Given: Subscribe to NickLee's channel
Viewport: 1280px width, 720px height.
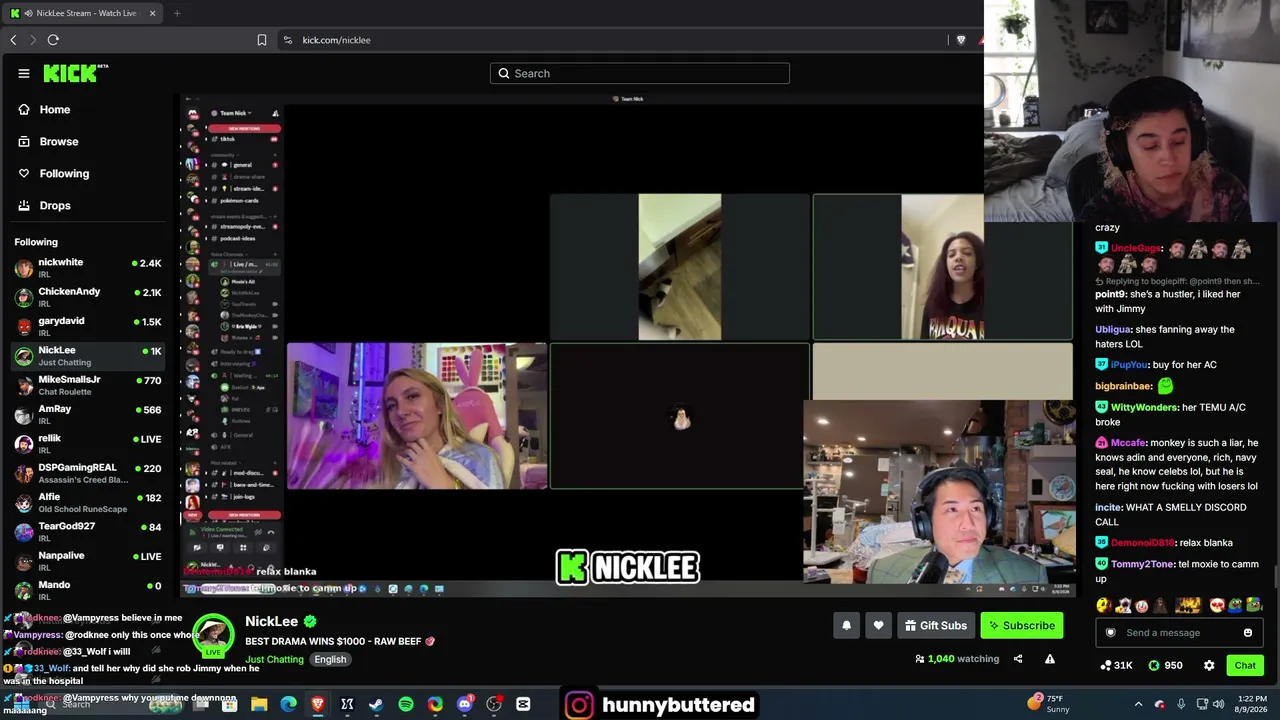Looking at the screenshot, I should coord(1022,626).
